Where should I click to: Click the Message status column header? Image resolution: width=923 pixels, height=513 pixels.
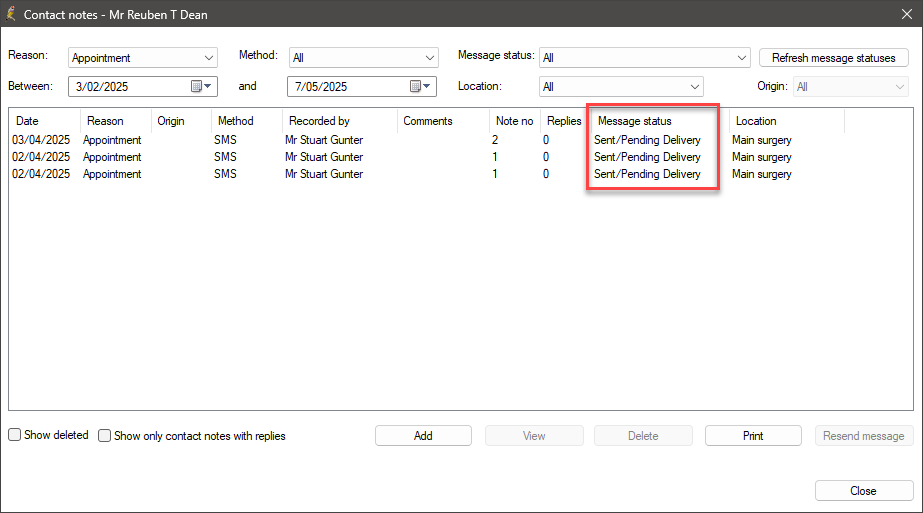pyautogui.click(x=635, y=121)
